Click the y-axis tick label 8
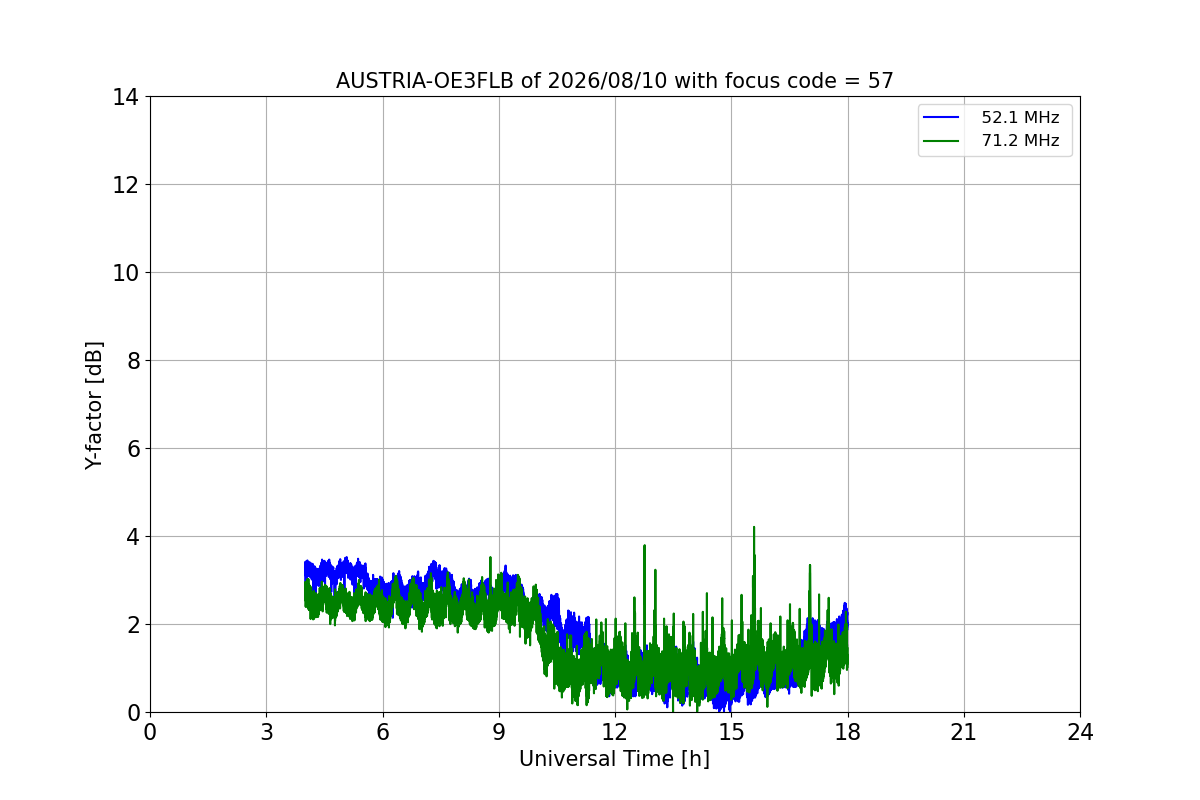1200x800 pixels. click(x=132, y=361)
